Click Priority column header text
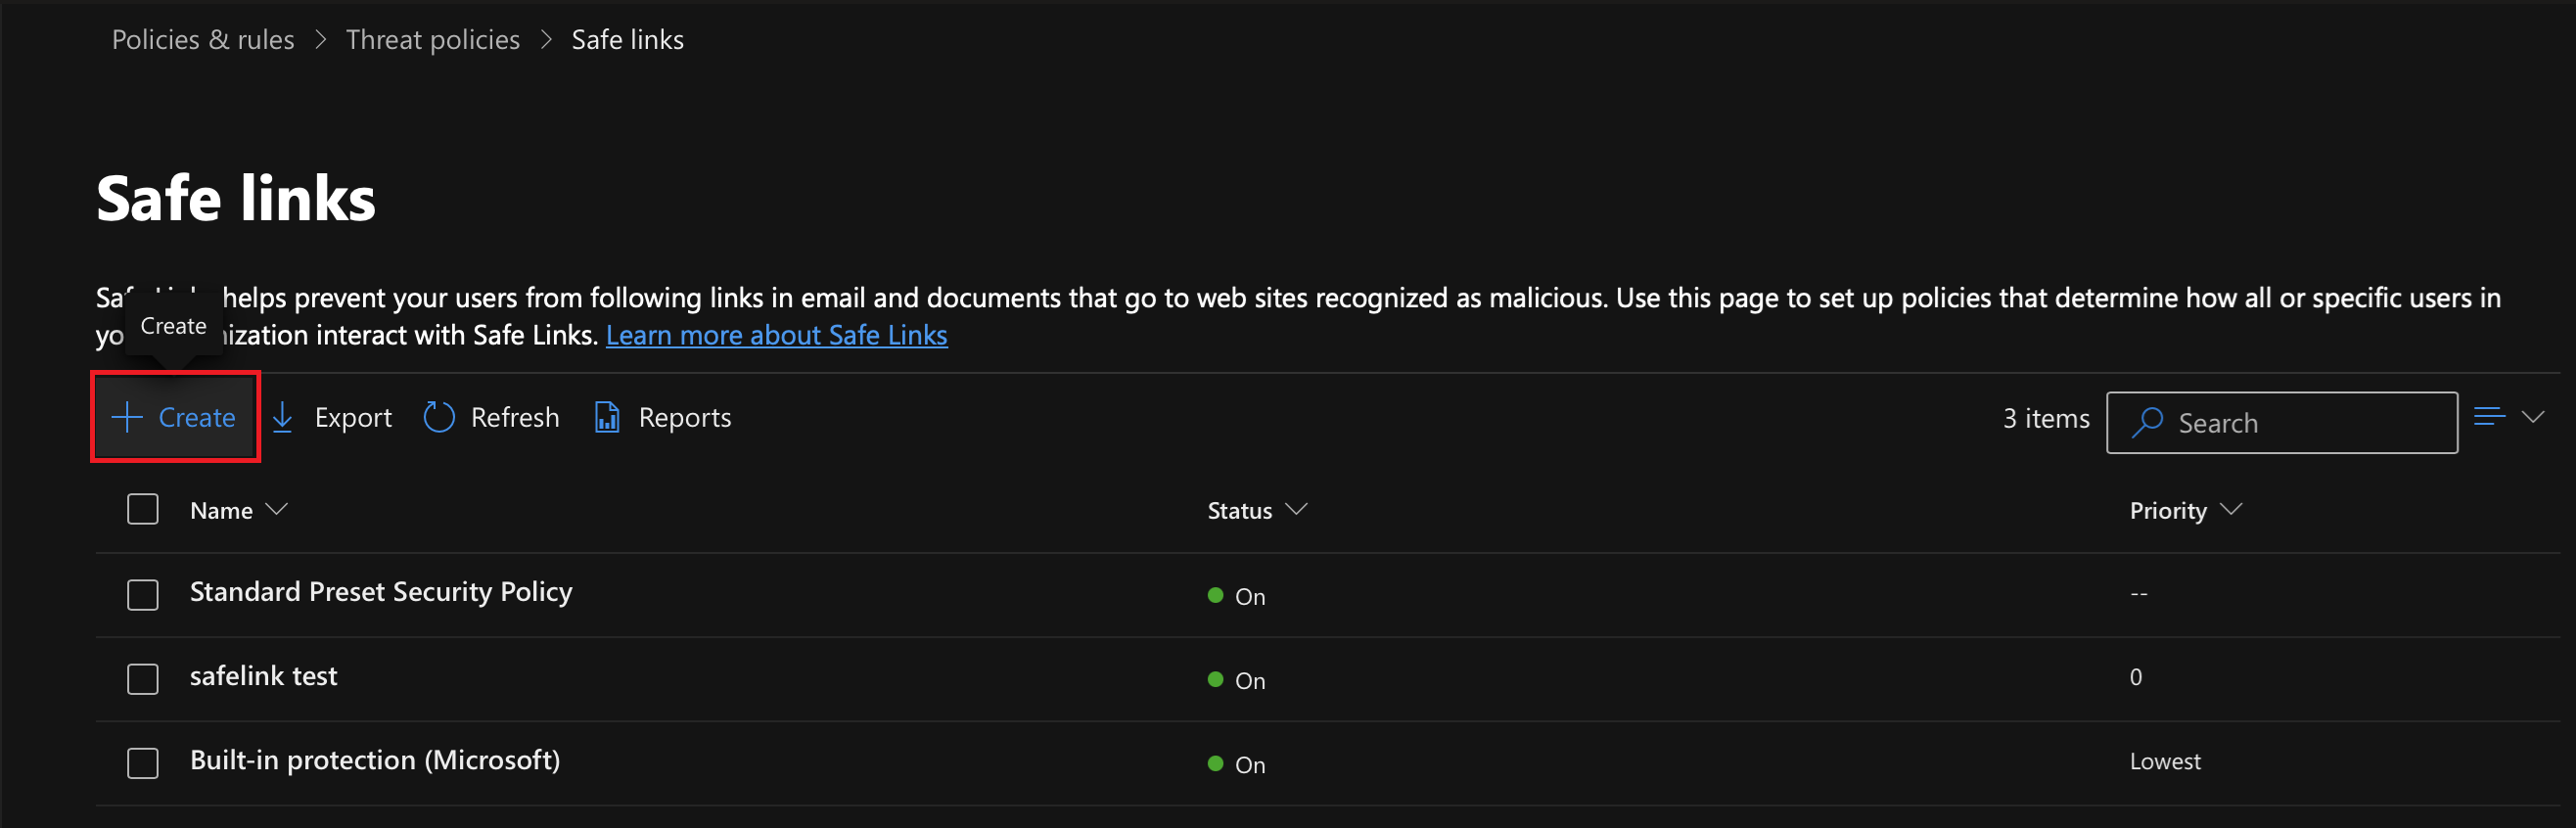This screenshot has height=828, width=2576. [x=2168, y=511]
